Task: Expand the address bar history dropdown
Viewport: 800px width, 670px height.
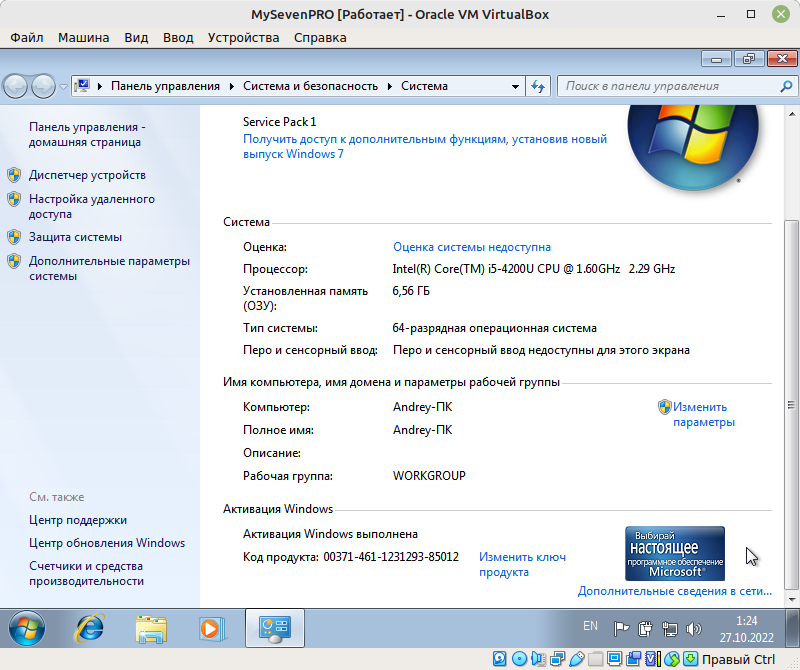Action: click(515, 87)
